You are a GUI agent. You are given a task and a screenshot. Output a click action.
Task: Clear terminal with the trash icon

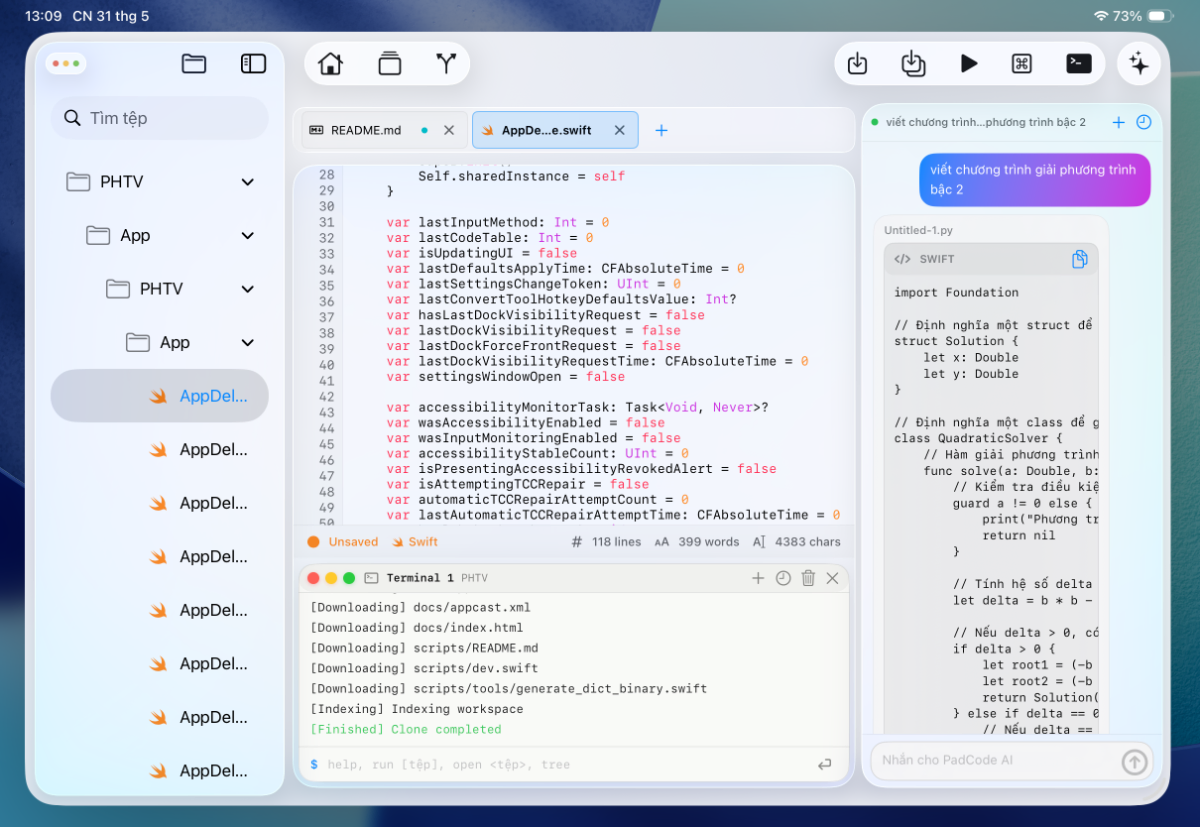[808, 578]
